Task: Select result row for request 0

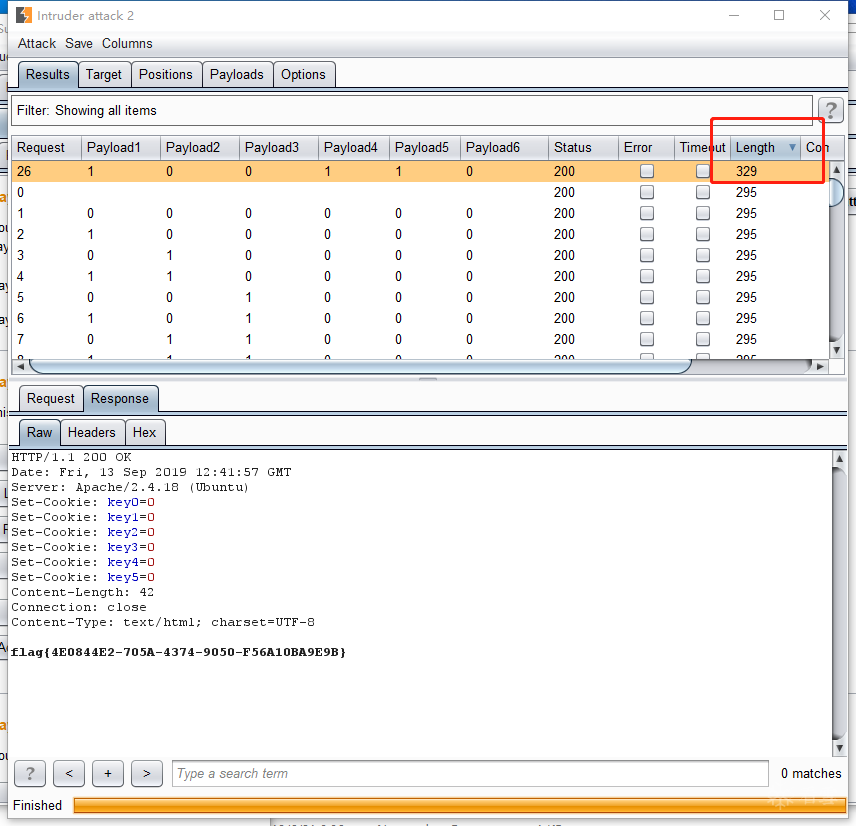Action: click(x=420, y=192)
